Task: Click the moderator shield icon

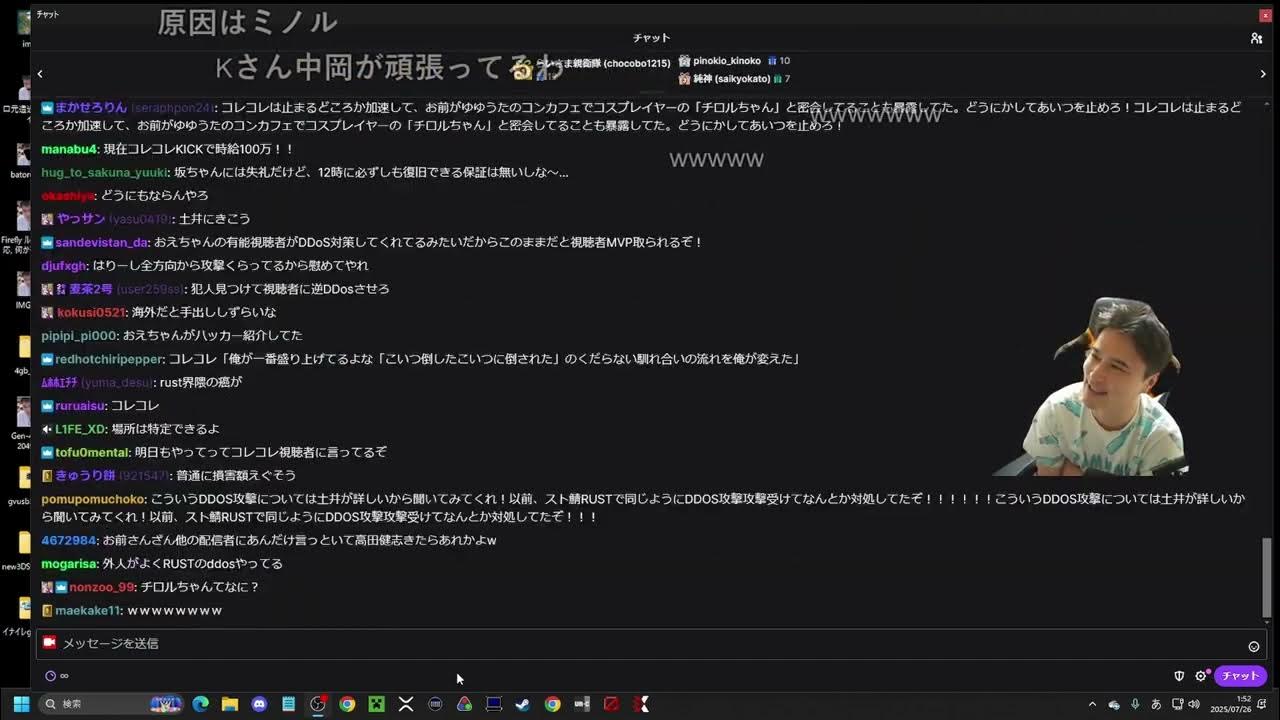Action: 1179,676
